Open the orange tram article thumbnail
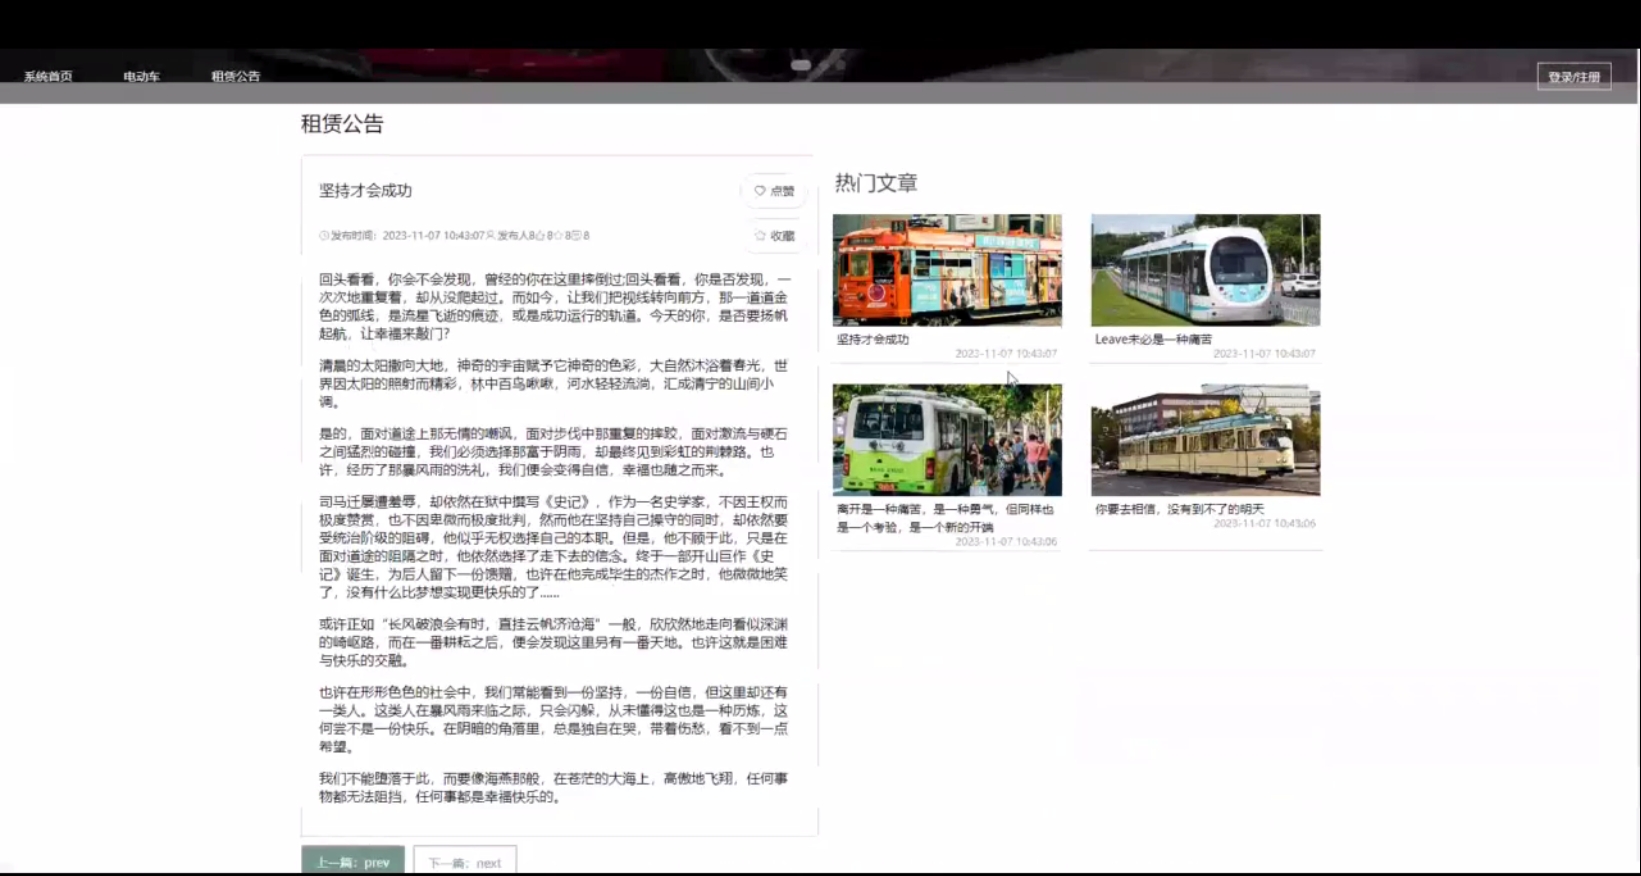Viewport: 1641px width, 876px height. tap(947, 270)
